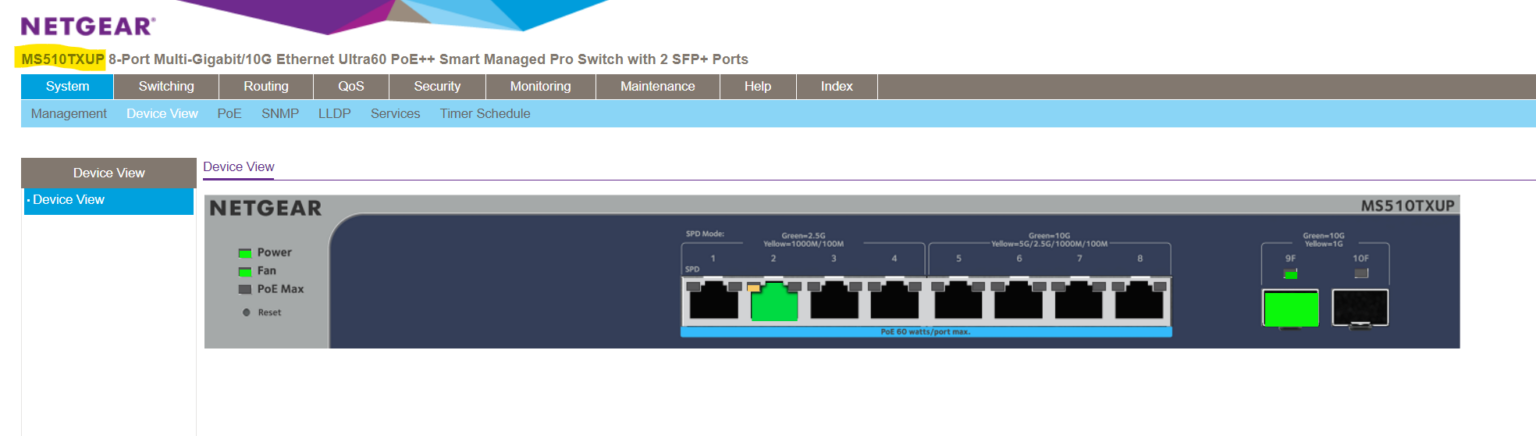
Task: Open the Maintenance menu
Action: tap(657, 86)
